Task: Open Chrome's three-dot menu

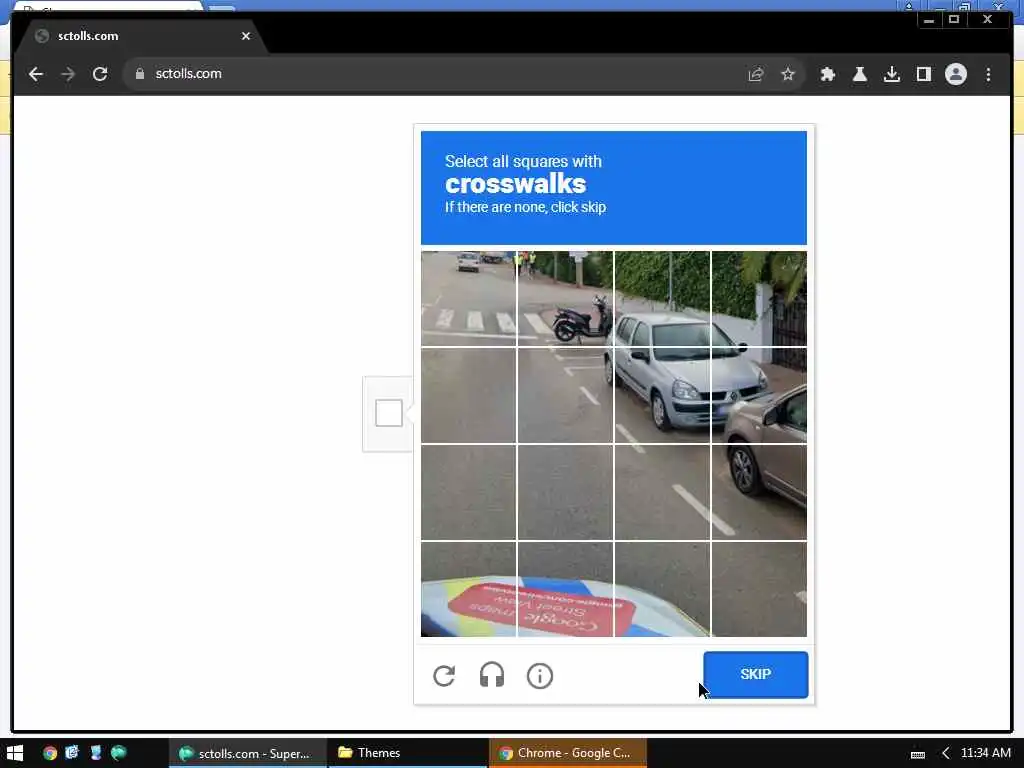Action: pos(988,74)
